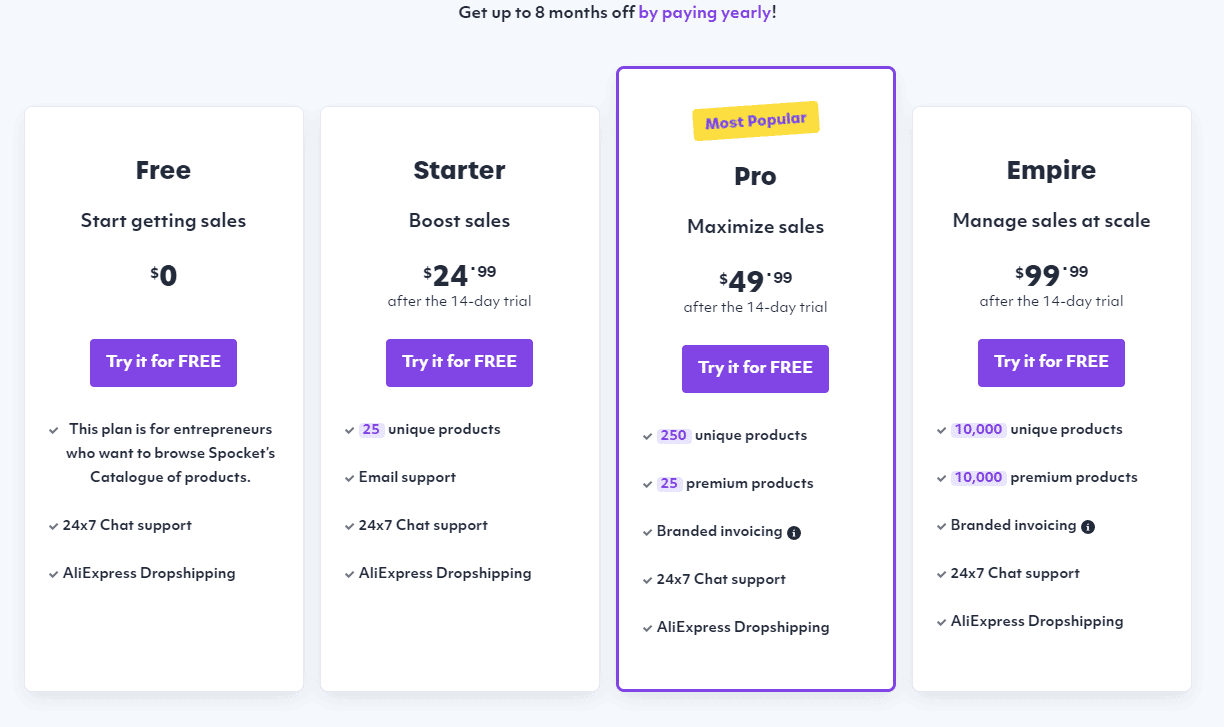Click the info icon beside Pro's Branded invoicing
This screenshot has height=727, width=1224.
pos(794,532)
